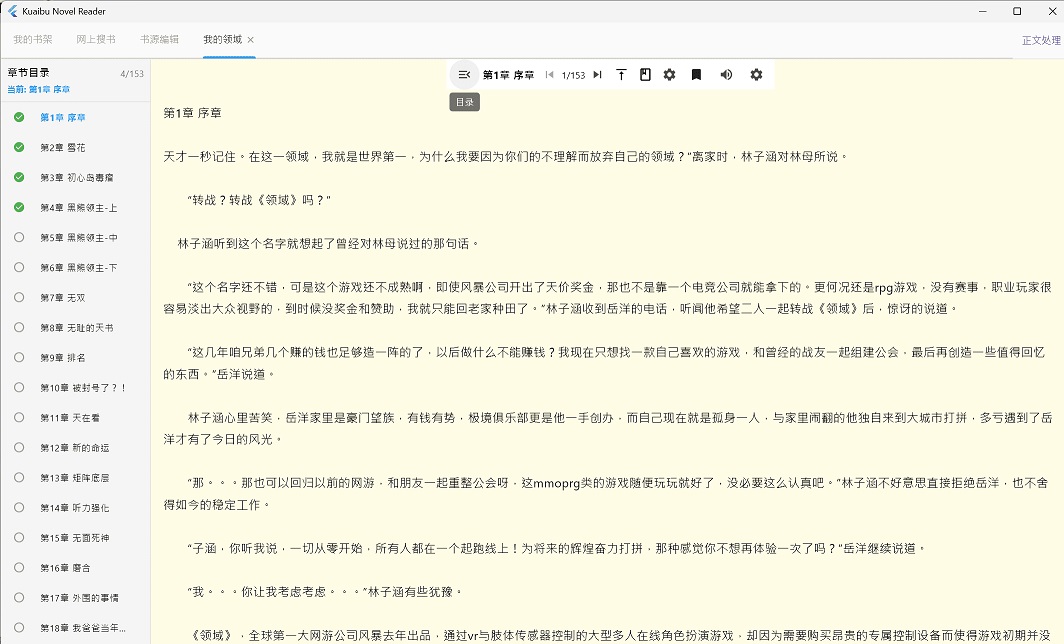Screen dimensions: 1064x644
Task: Check the circle beside 第10章 被封号了
Action: tap(19, 387)
